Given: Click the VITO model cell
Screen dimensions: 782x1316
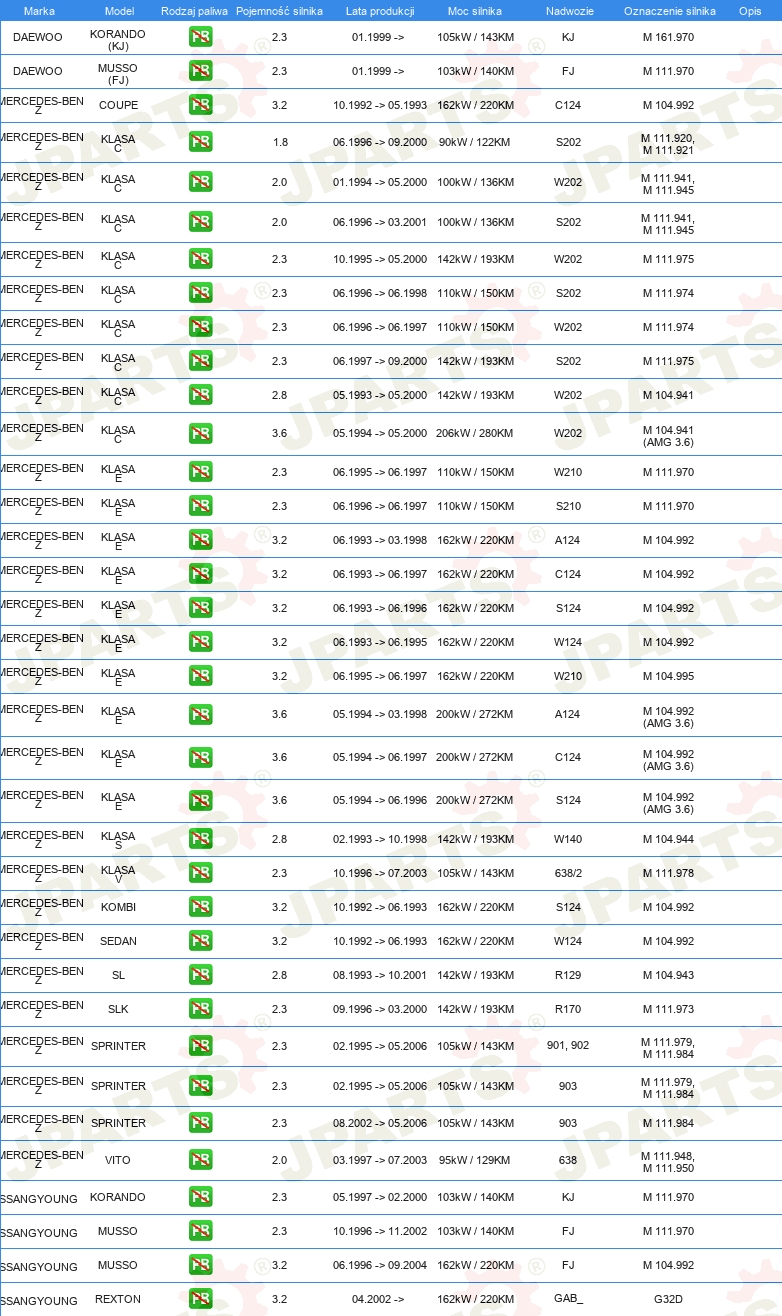Looking at the screenshot, I should (x=118, y=1160).
